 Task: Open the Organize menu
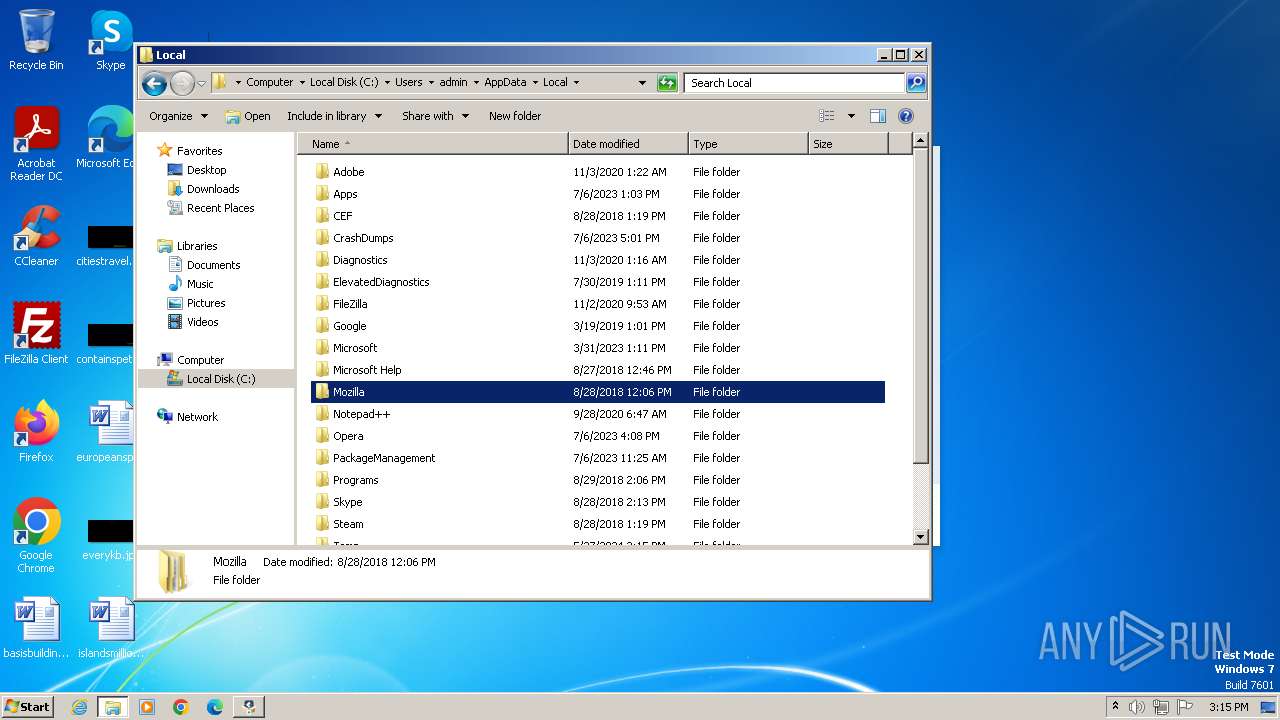coord(178,116)
